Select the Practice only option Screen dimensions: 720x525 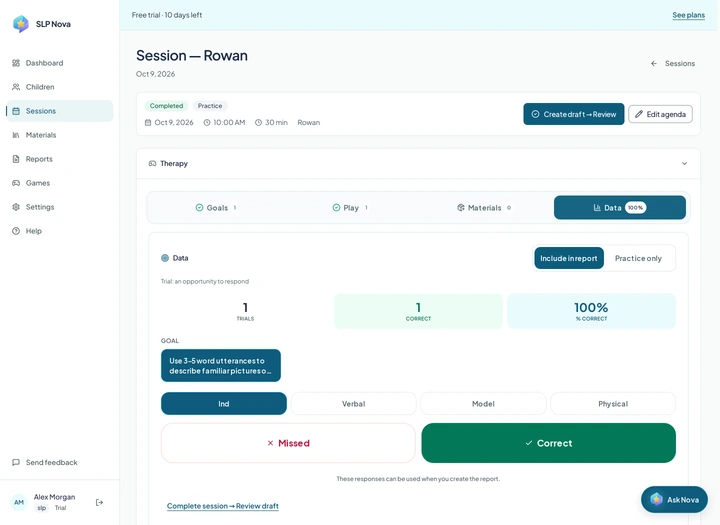point(638,258)
